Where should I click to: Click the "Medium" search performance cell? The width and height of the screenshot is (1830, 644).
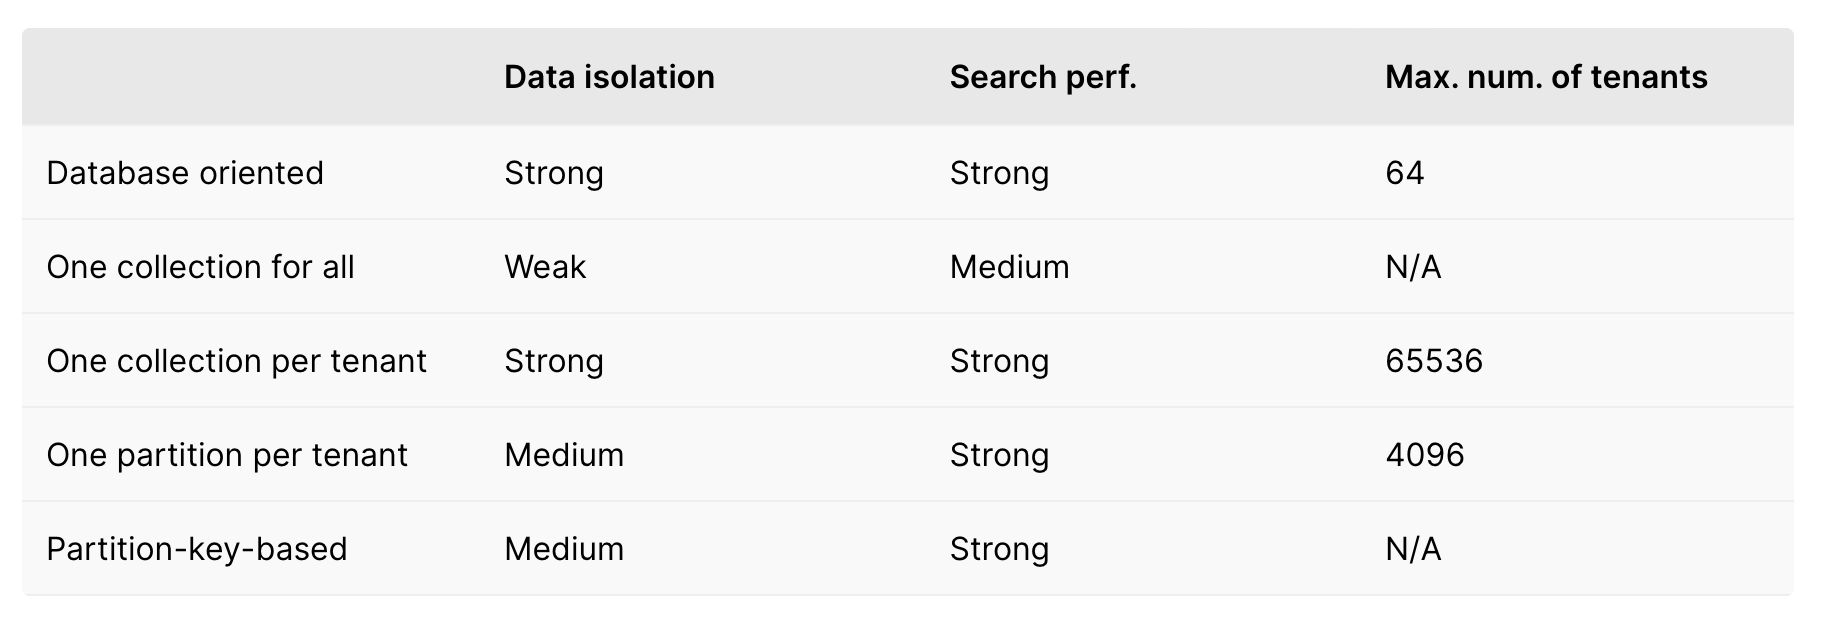coord(1009,267)
